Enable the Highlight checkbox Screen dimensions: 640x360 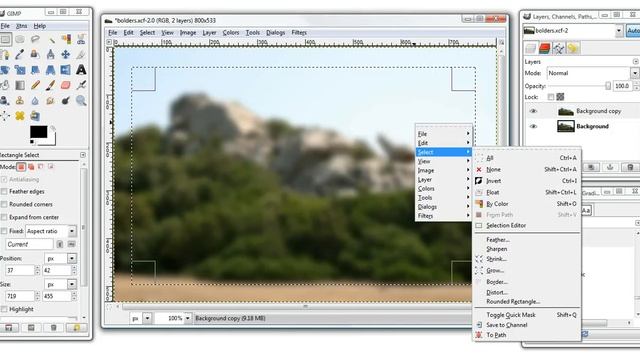[x=4, y=309]
